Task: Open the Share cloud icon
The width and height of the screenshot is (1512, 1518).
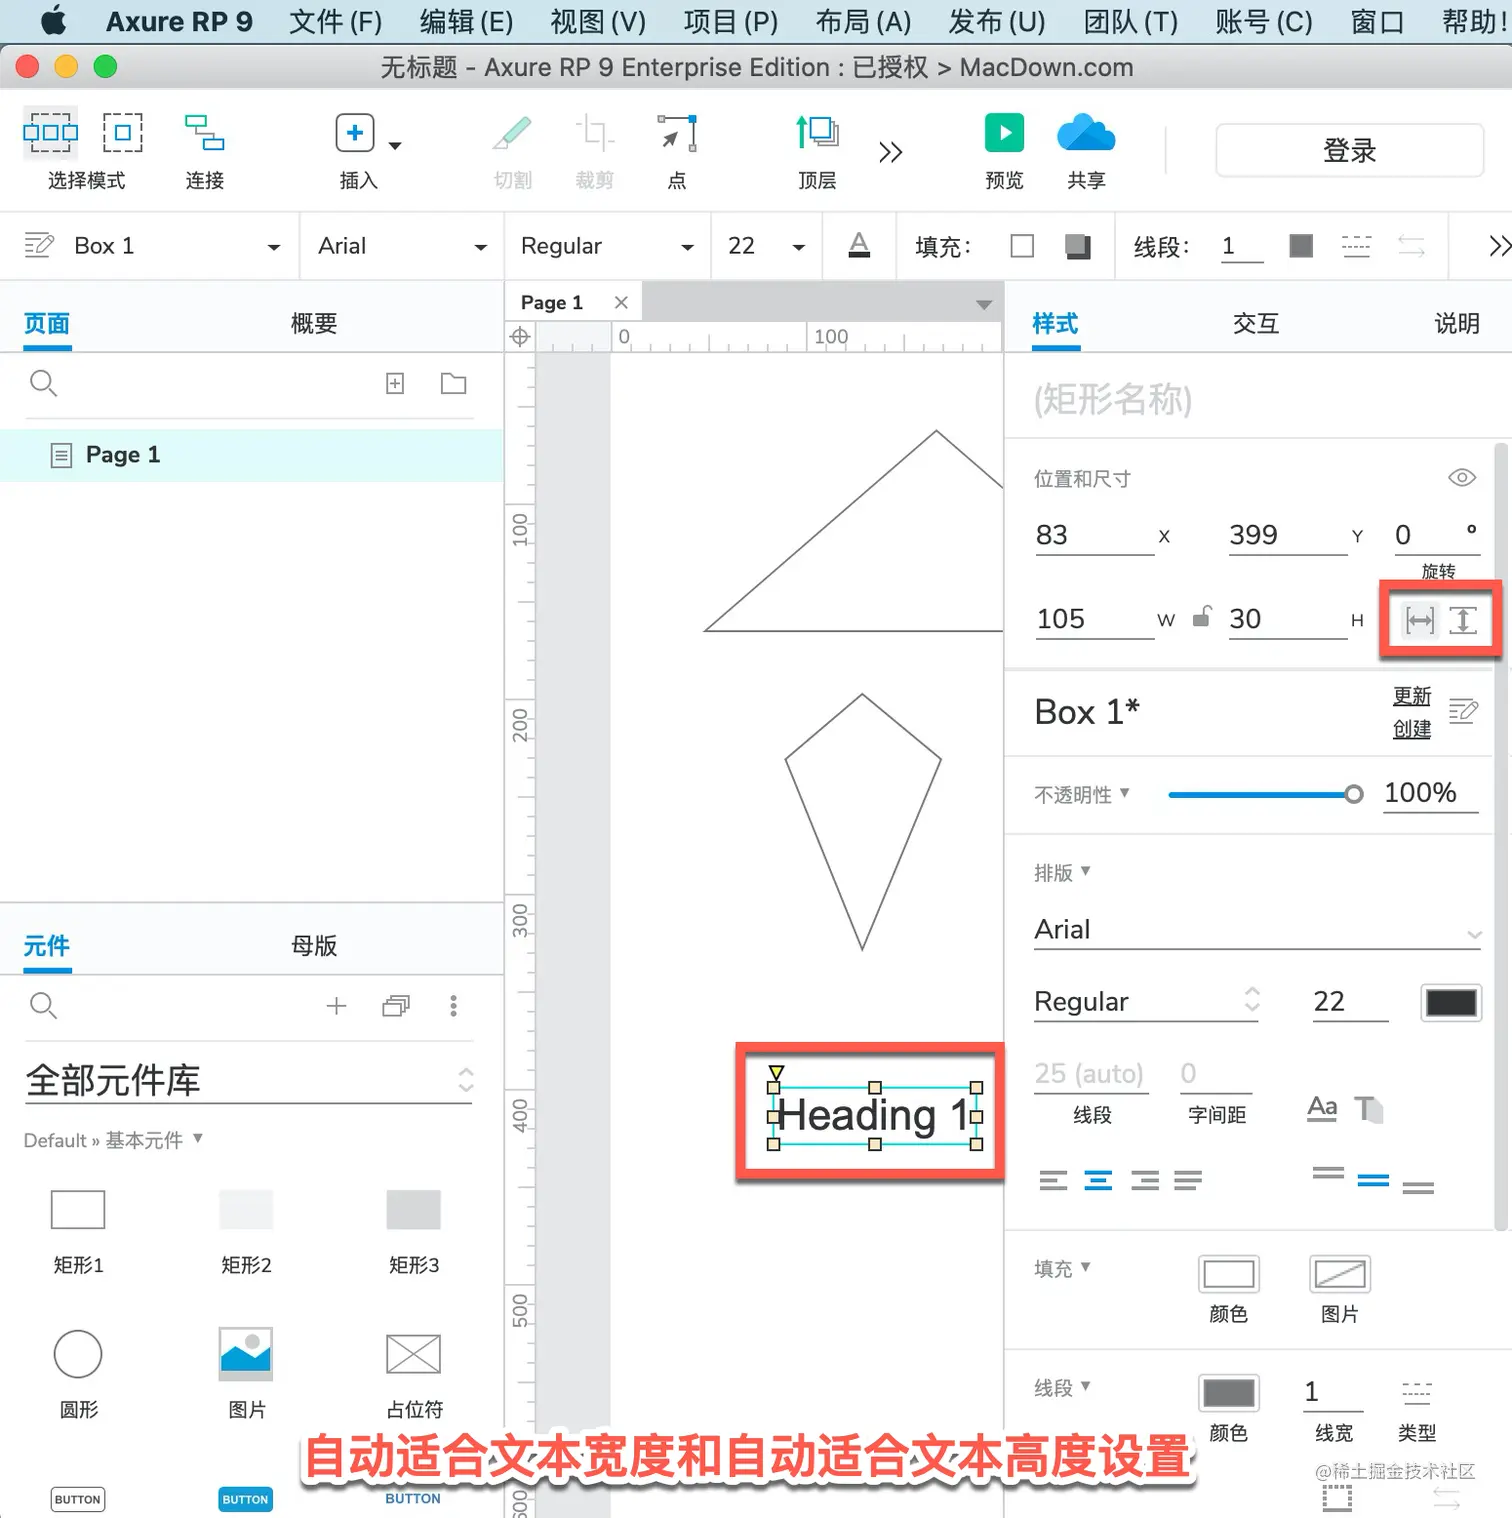Action: point(1086,132)
